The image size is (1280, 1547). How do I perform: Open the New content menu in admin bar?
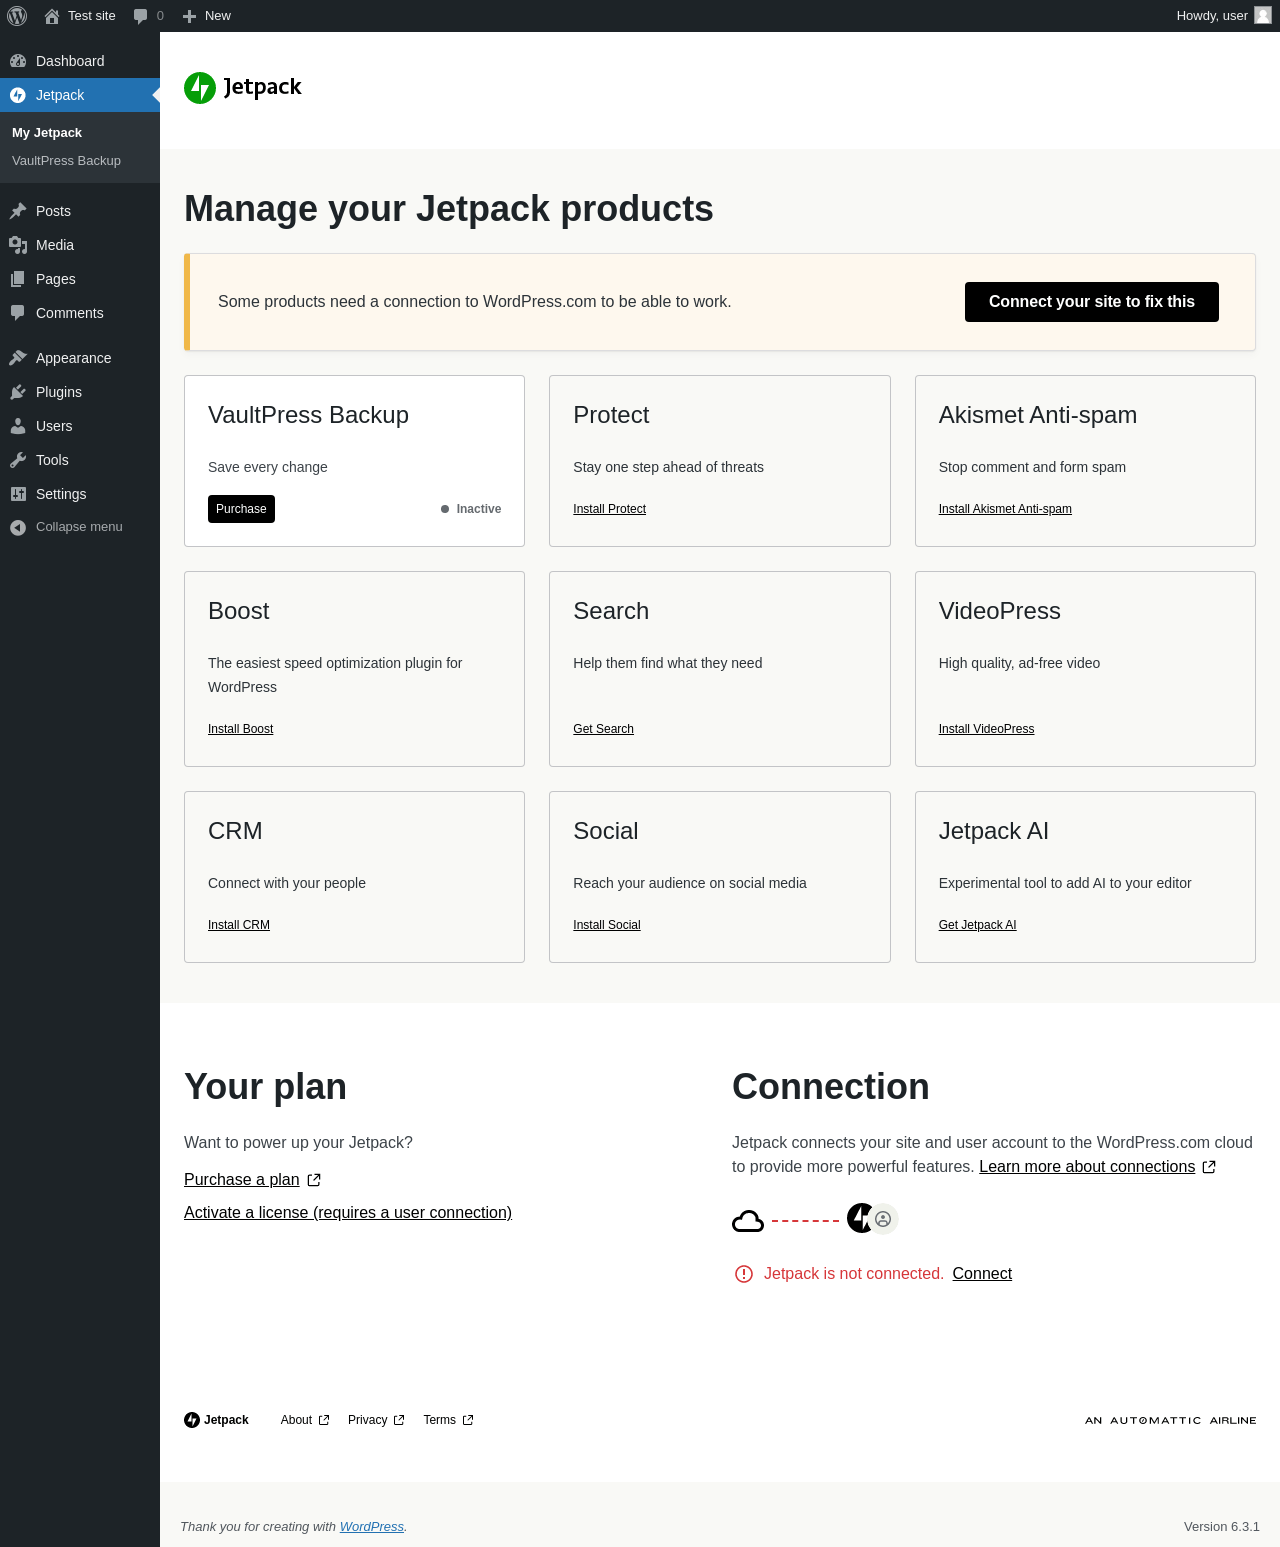click(x=207, y=16)
